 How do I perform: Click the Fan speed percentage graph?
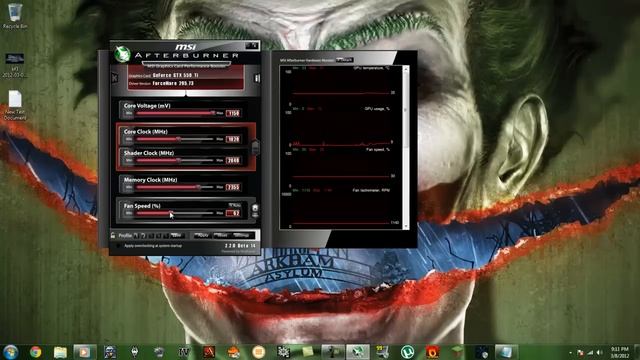tap(341, 168)
